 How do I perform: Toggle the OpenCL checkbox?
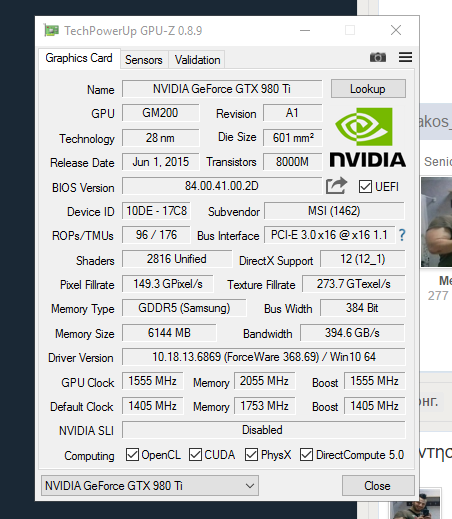pyautogui.click(x=132, y=455)
